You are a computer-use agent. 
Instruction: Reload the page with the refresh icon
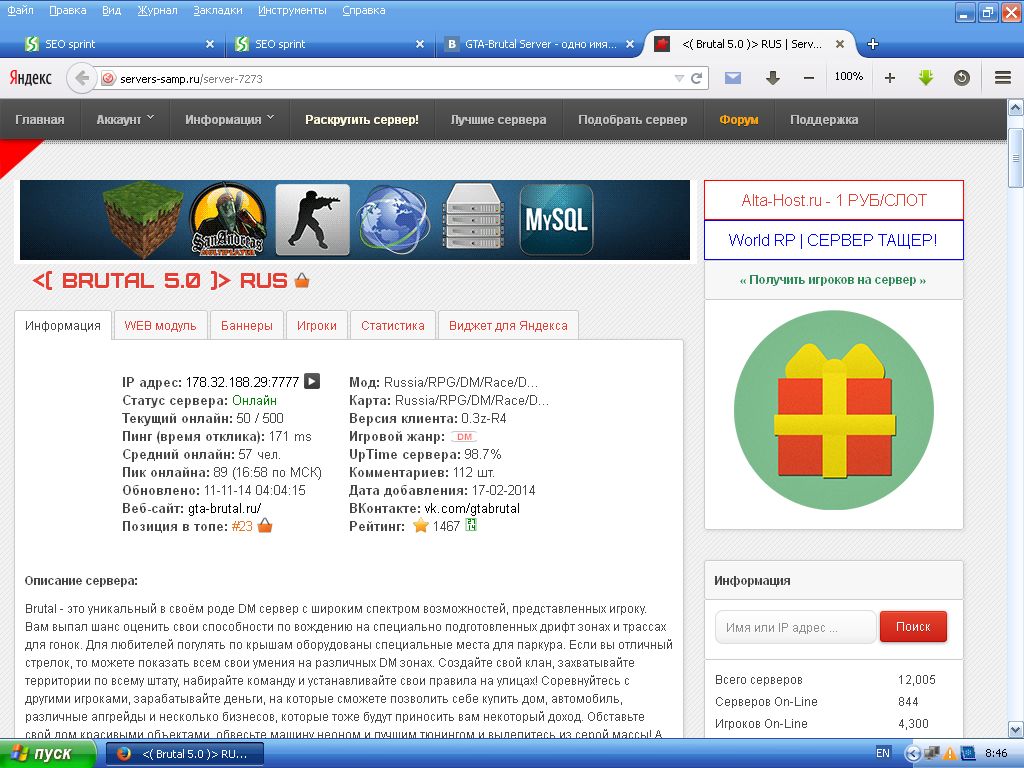(697, 78)
